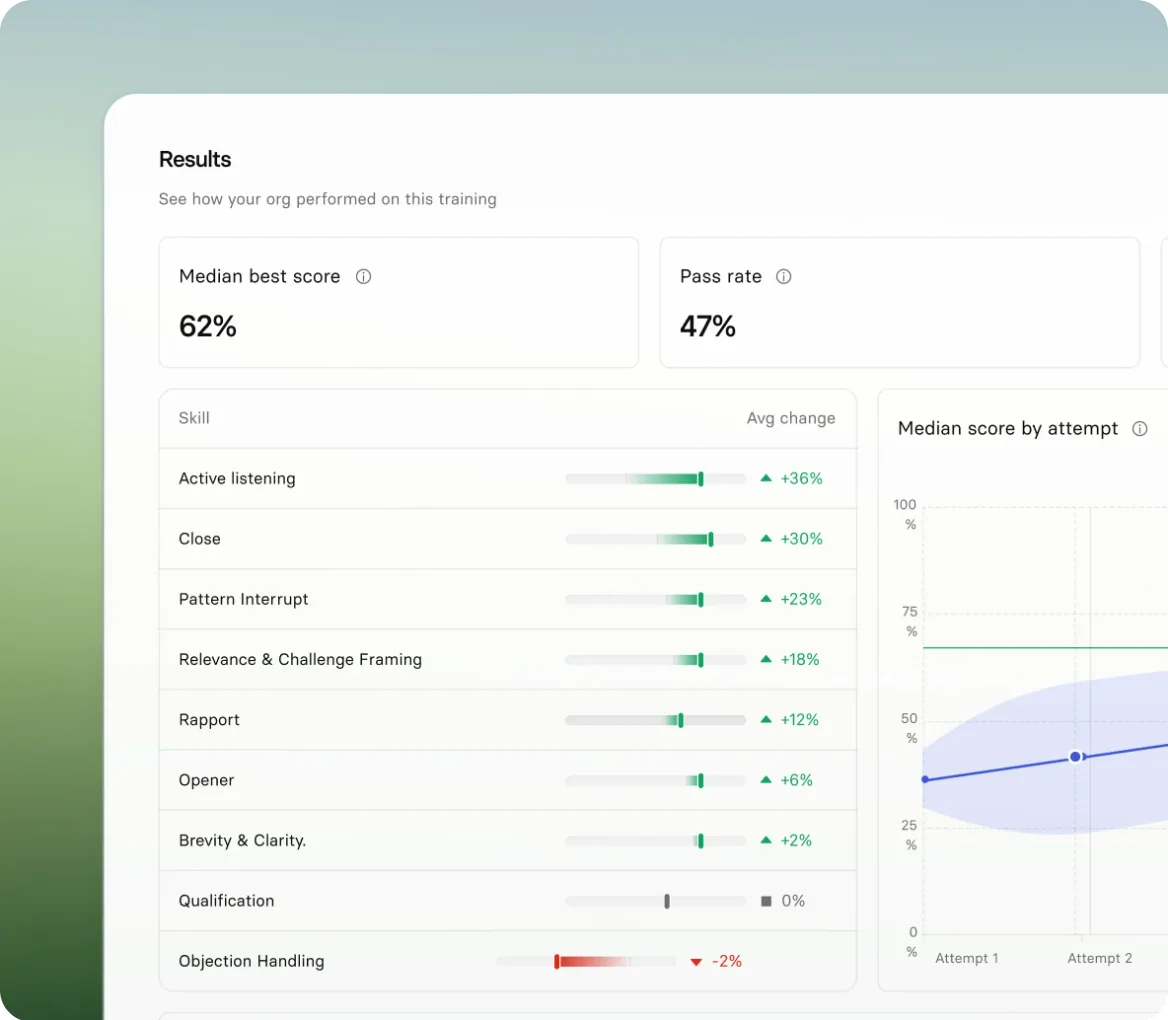Click info icon next to Median best score

tap(364, 276)
